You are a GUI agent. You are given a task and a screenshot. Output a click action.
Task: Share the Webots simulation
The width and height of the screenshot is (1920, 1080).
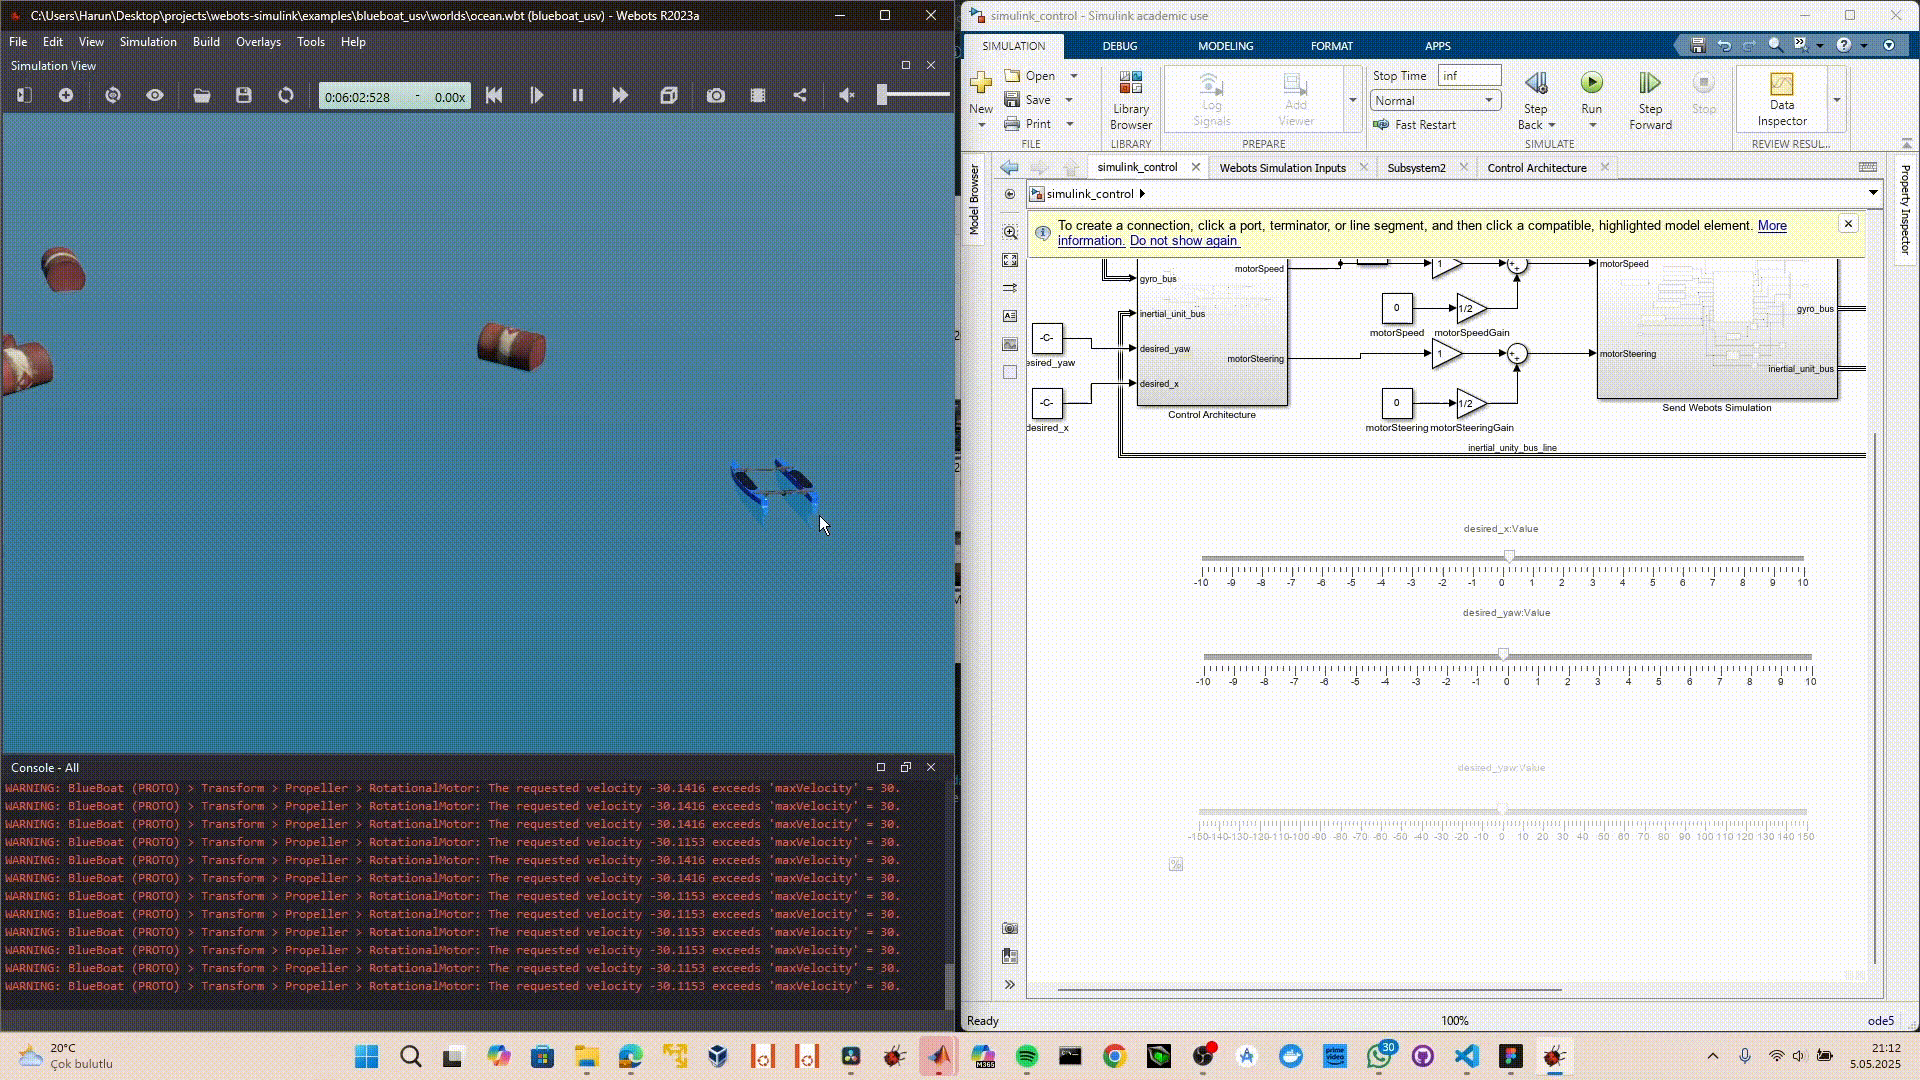pos(800,95)
